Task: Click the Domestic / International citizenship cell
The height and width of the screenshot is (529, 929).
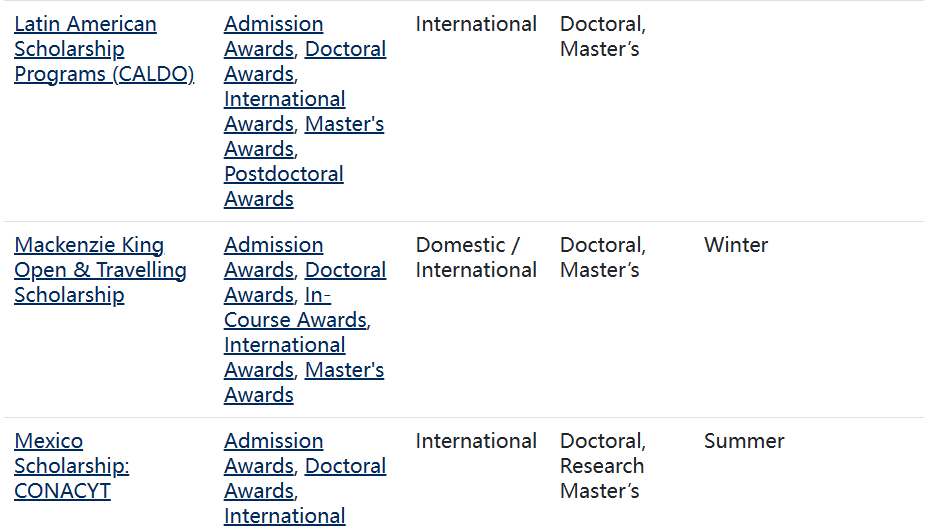Action: click(x=476, y=257)
